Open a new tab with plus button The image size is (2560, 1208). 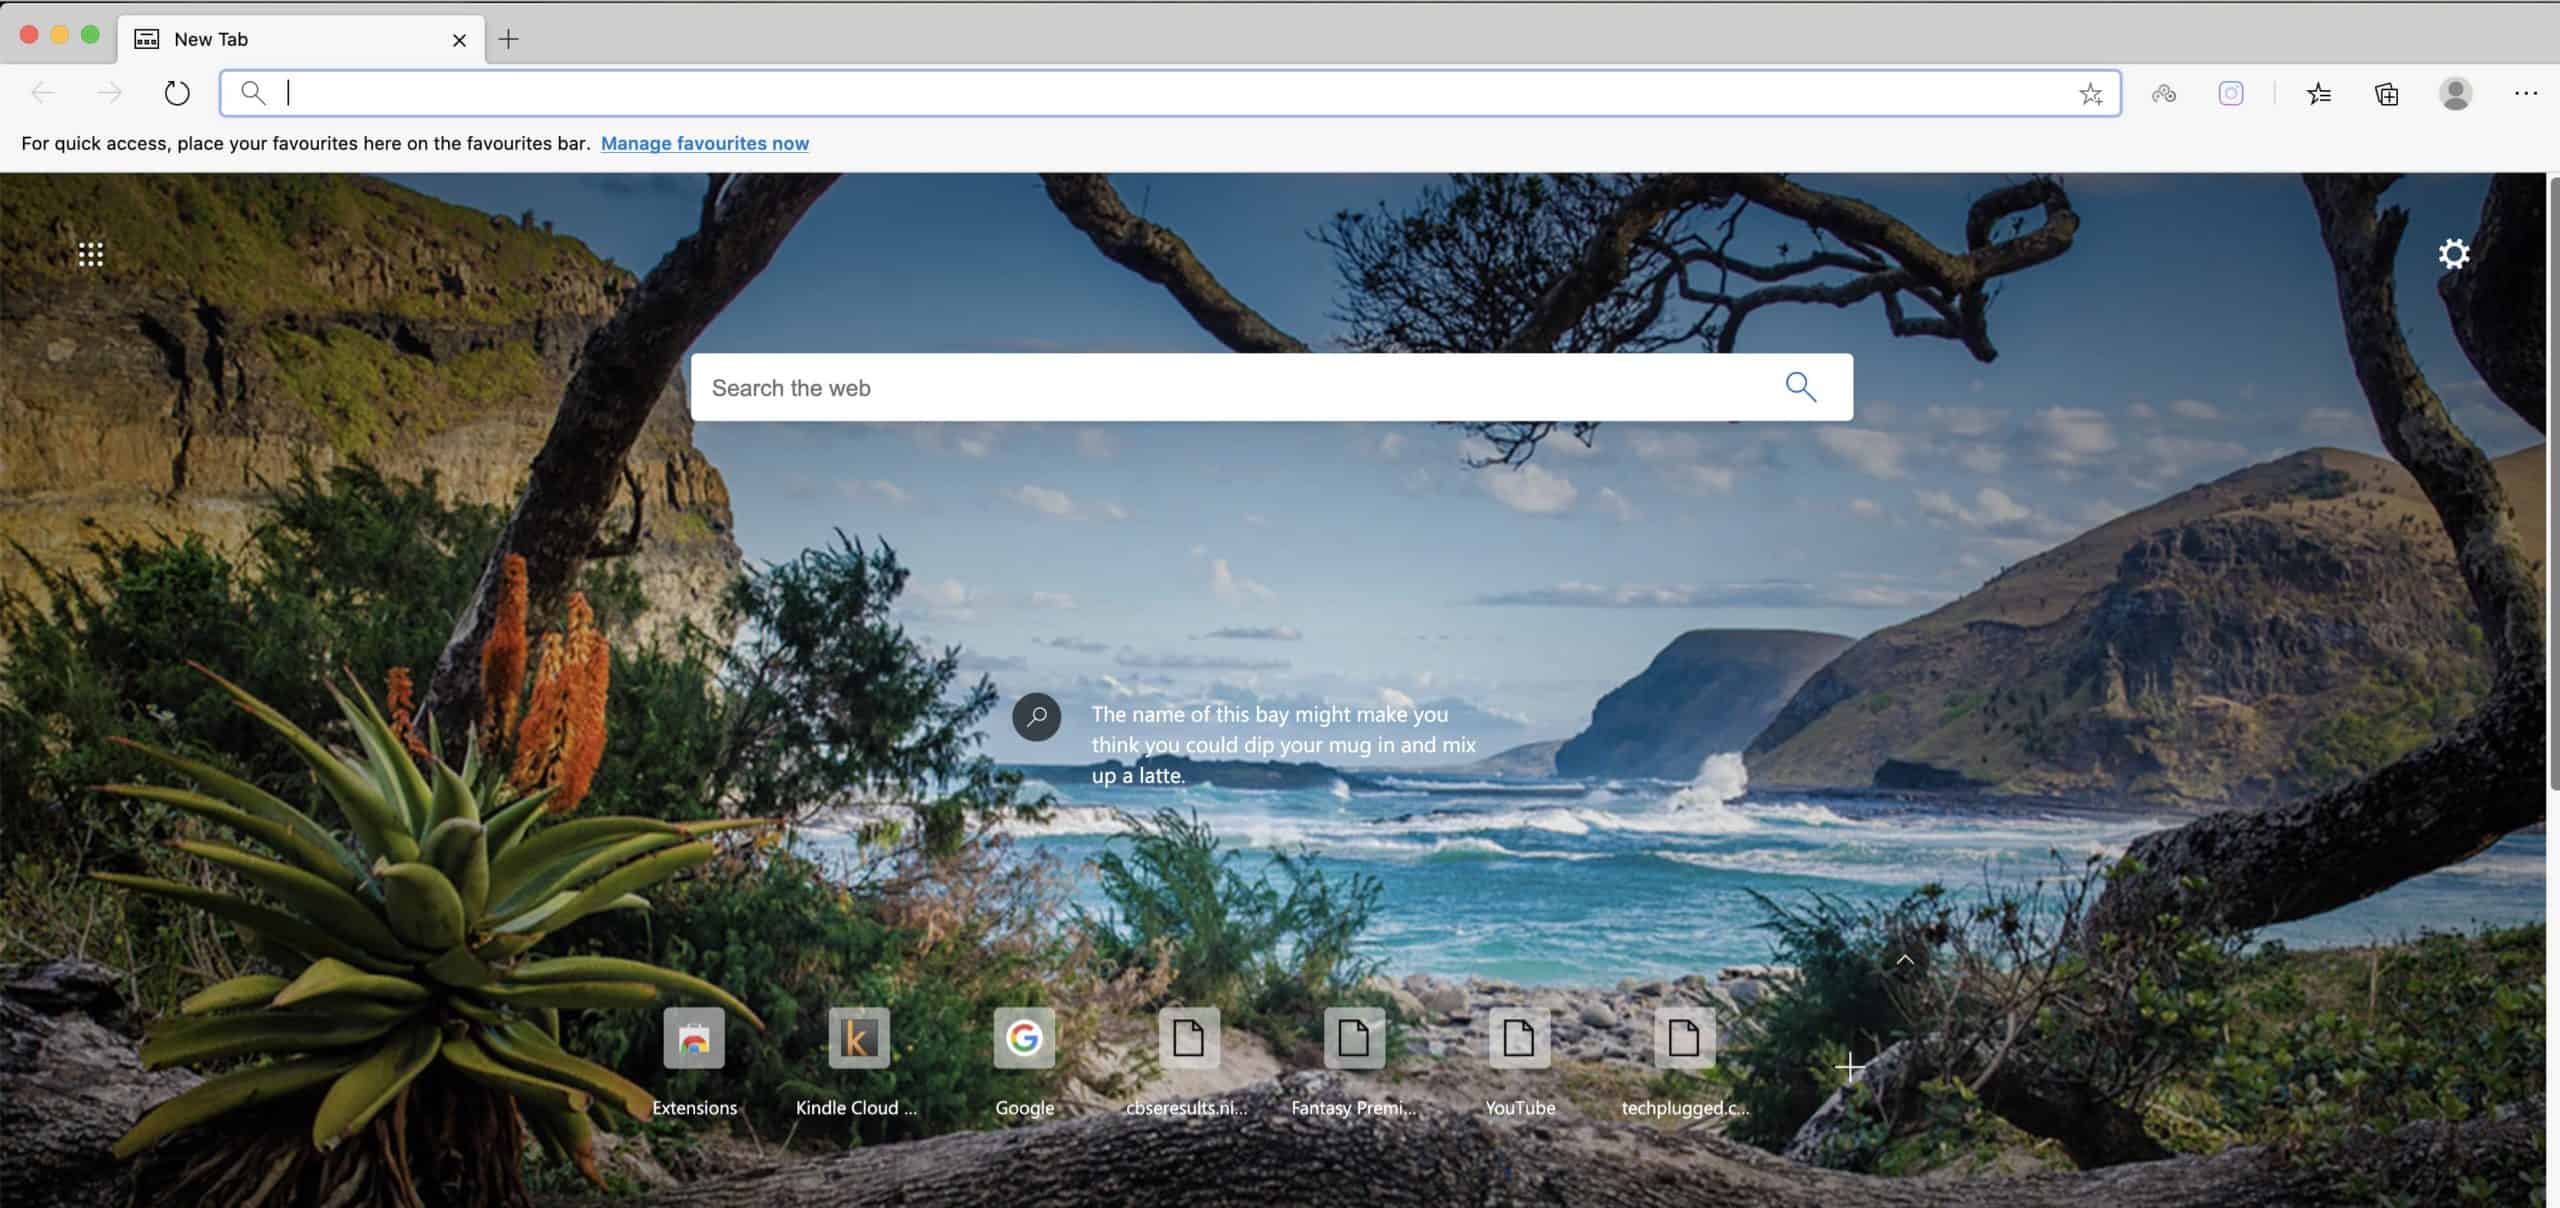(508, 39)
